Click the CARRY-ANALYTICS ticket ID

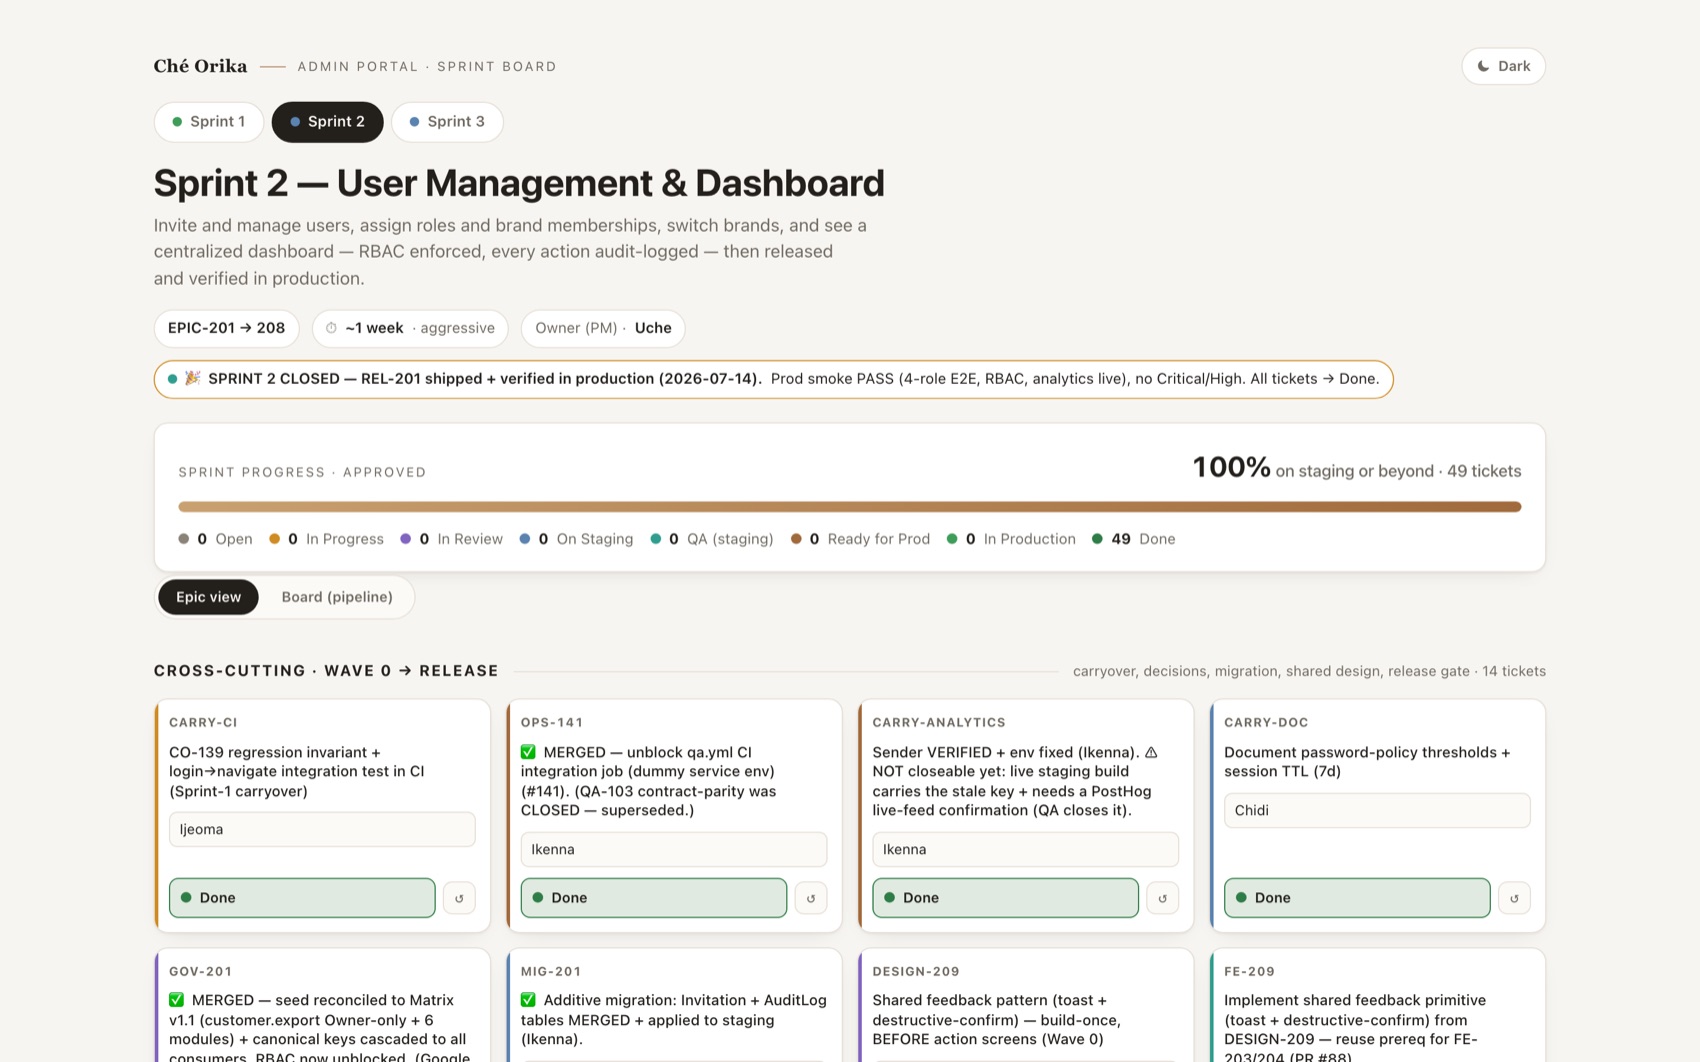(x=939, y=722)
